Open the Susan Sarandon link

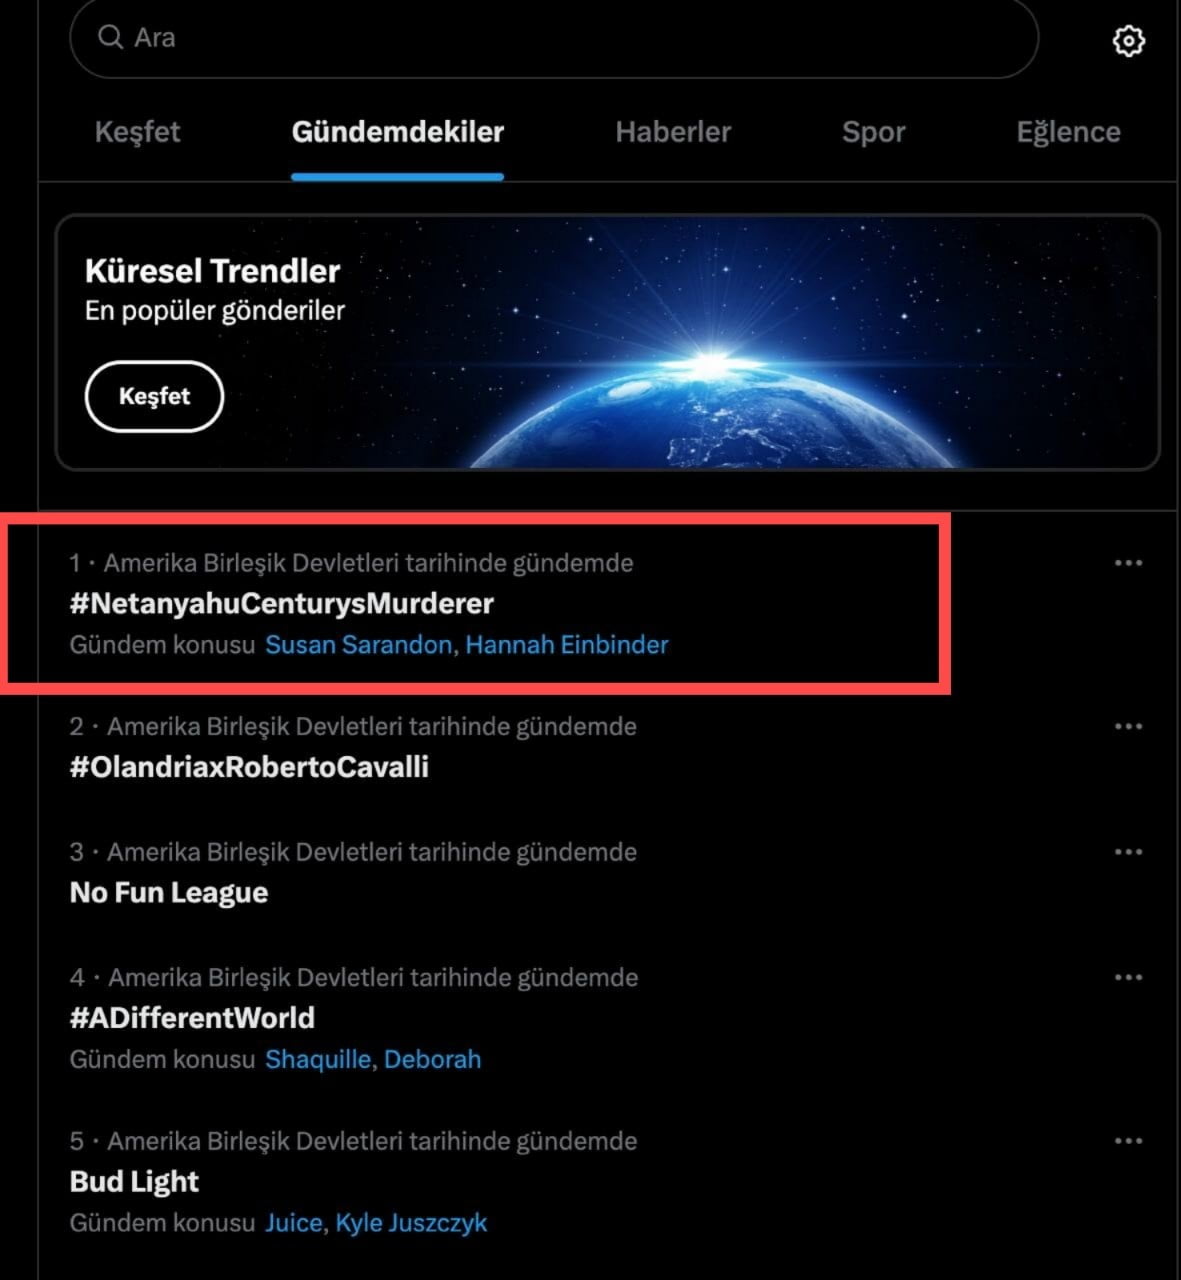pos(358,645)
